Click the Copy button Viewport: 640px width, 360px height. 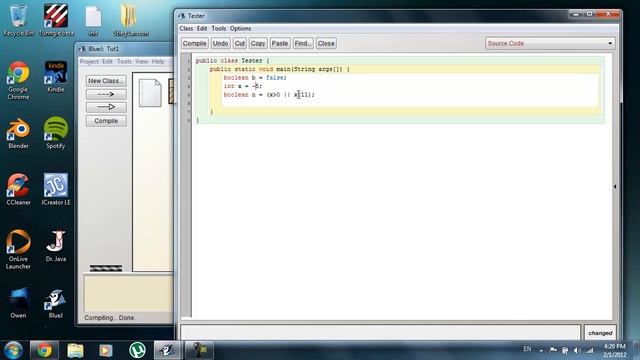[x=258, y=43]
